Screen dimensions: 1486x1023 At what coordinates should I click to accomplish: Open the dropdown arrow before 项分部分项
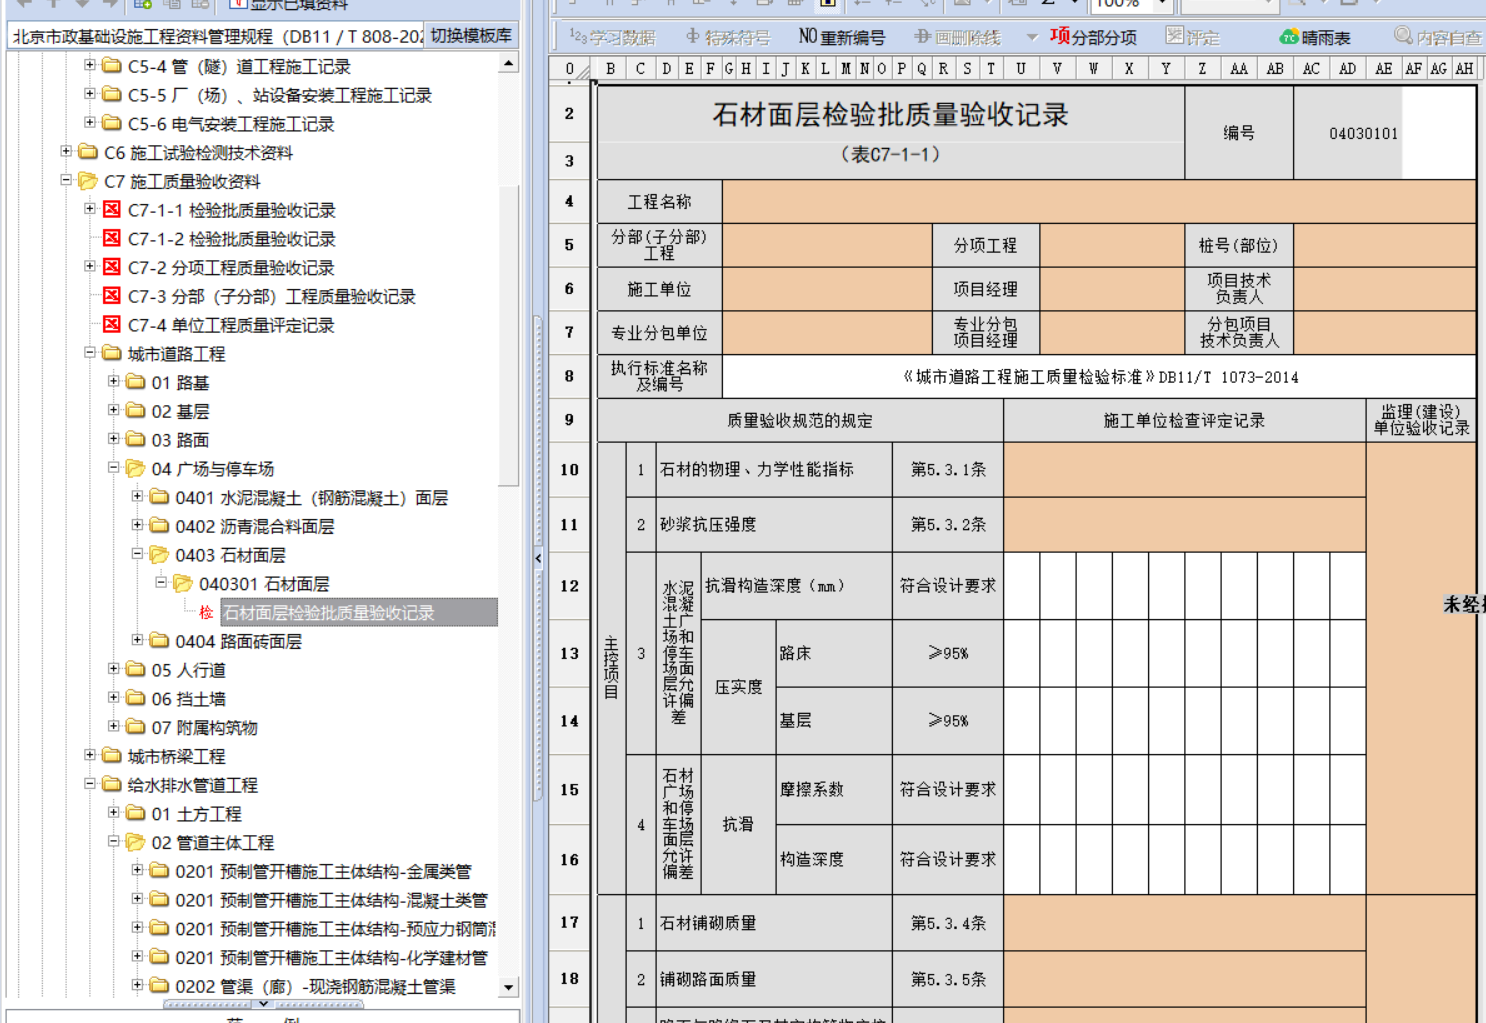coord(1032,37)
